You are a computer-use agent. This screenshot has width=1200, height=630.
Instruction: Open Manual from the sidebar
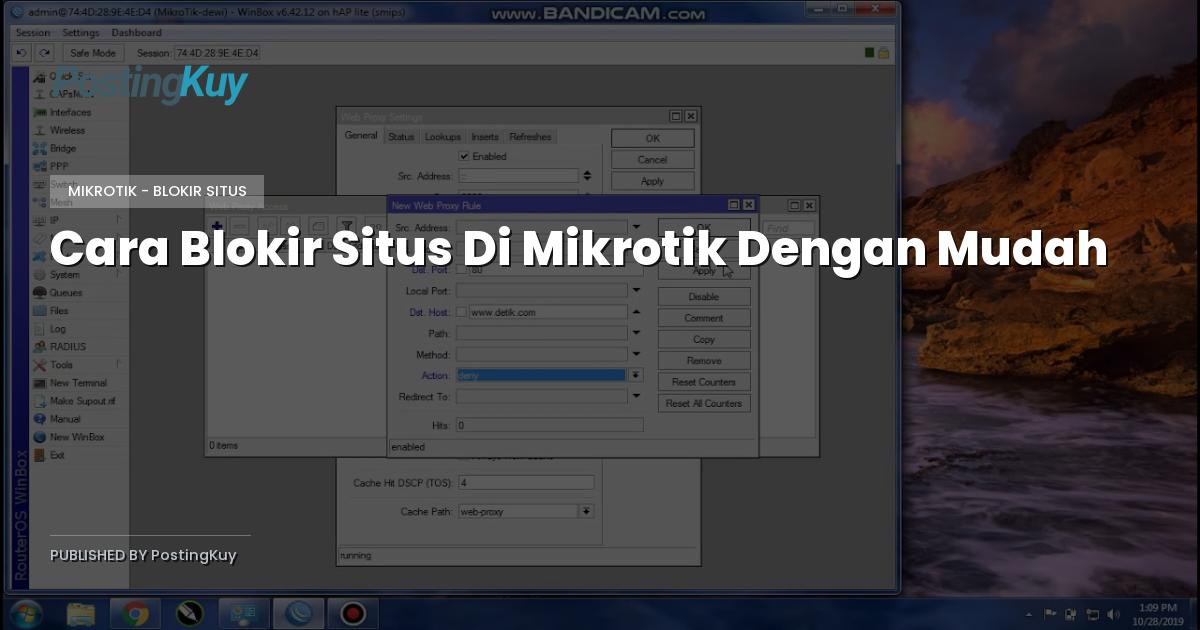point(65,419)
